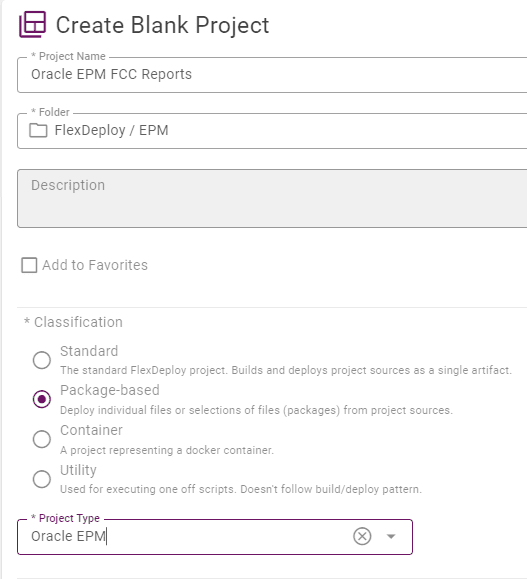
Task: Click the Package-based label text
Action: coord(110,390)
